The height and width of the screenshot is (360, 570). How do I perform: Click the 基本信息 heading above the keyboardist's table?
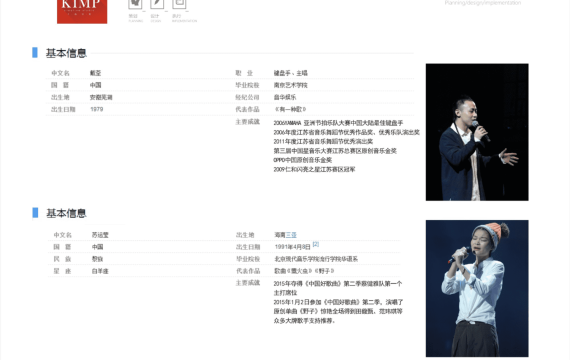66,53
